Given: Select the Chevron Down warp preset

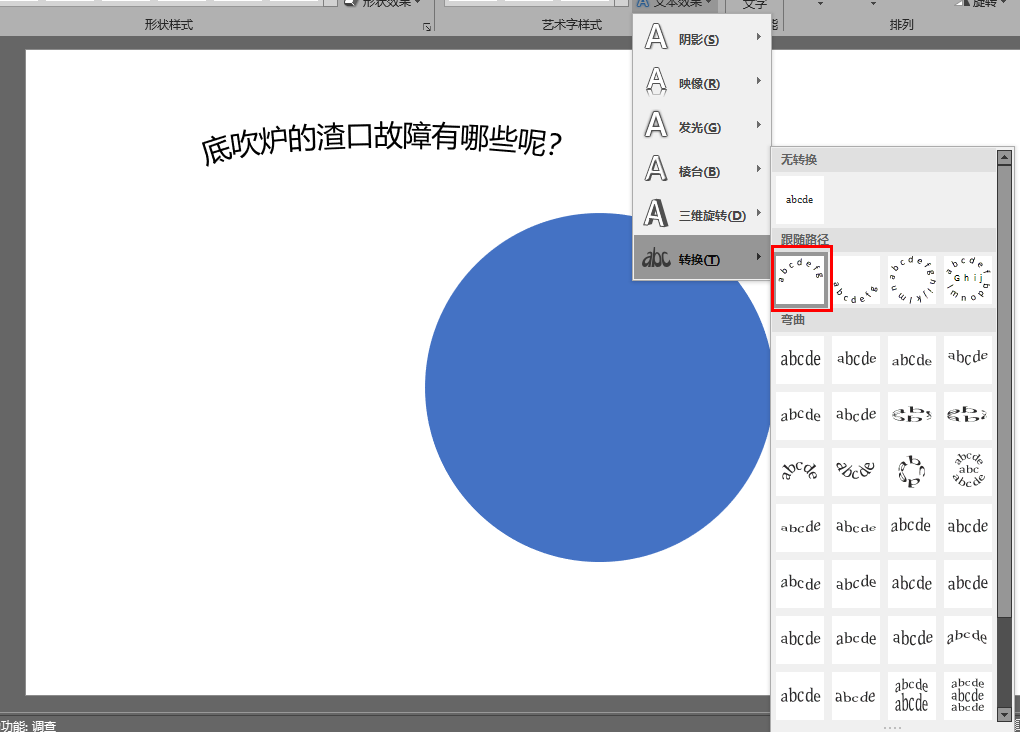Looking at the screenshot, I should click(856, 416).
